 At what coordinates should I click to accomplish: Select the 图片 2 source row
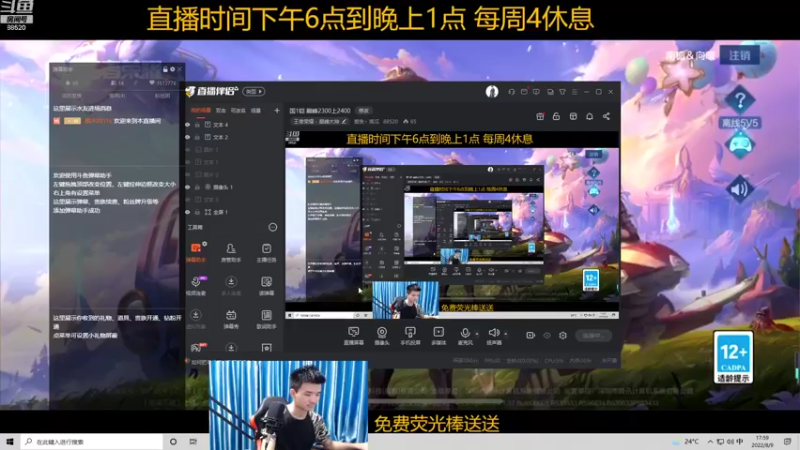tap(233, 174)
